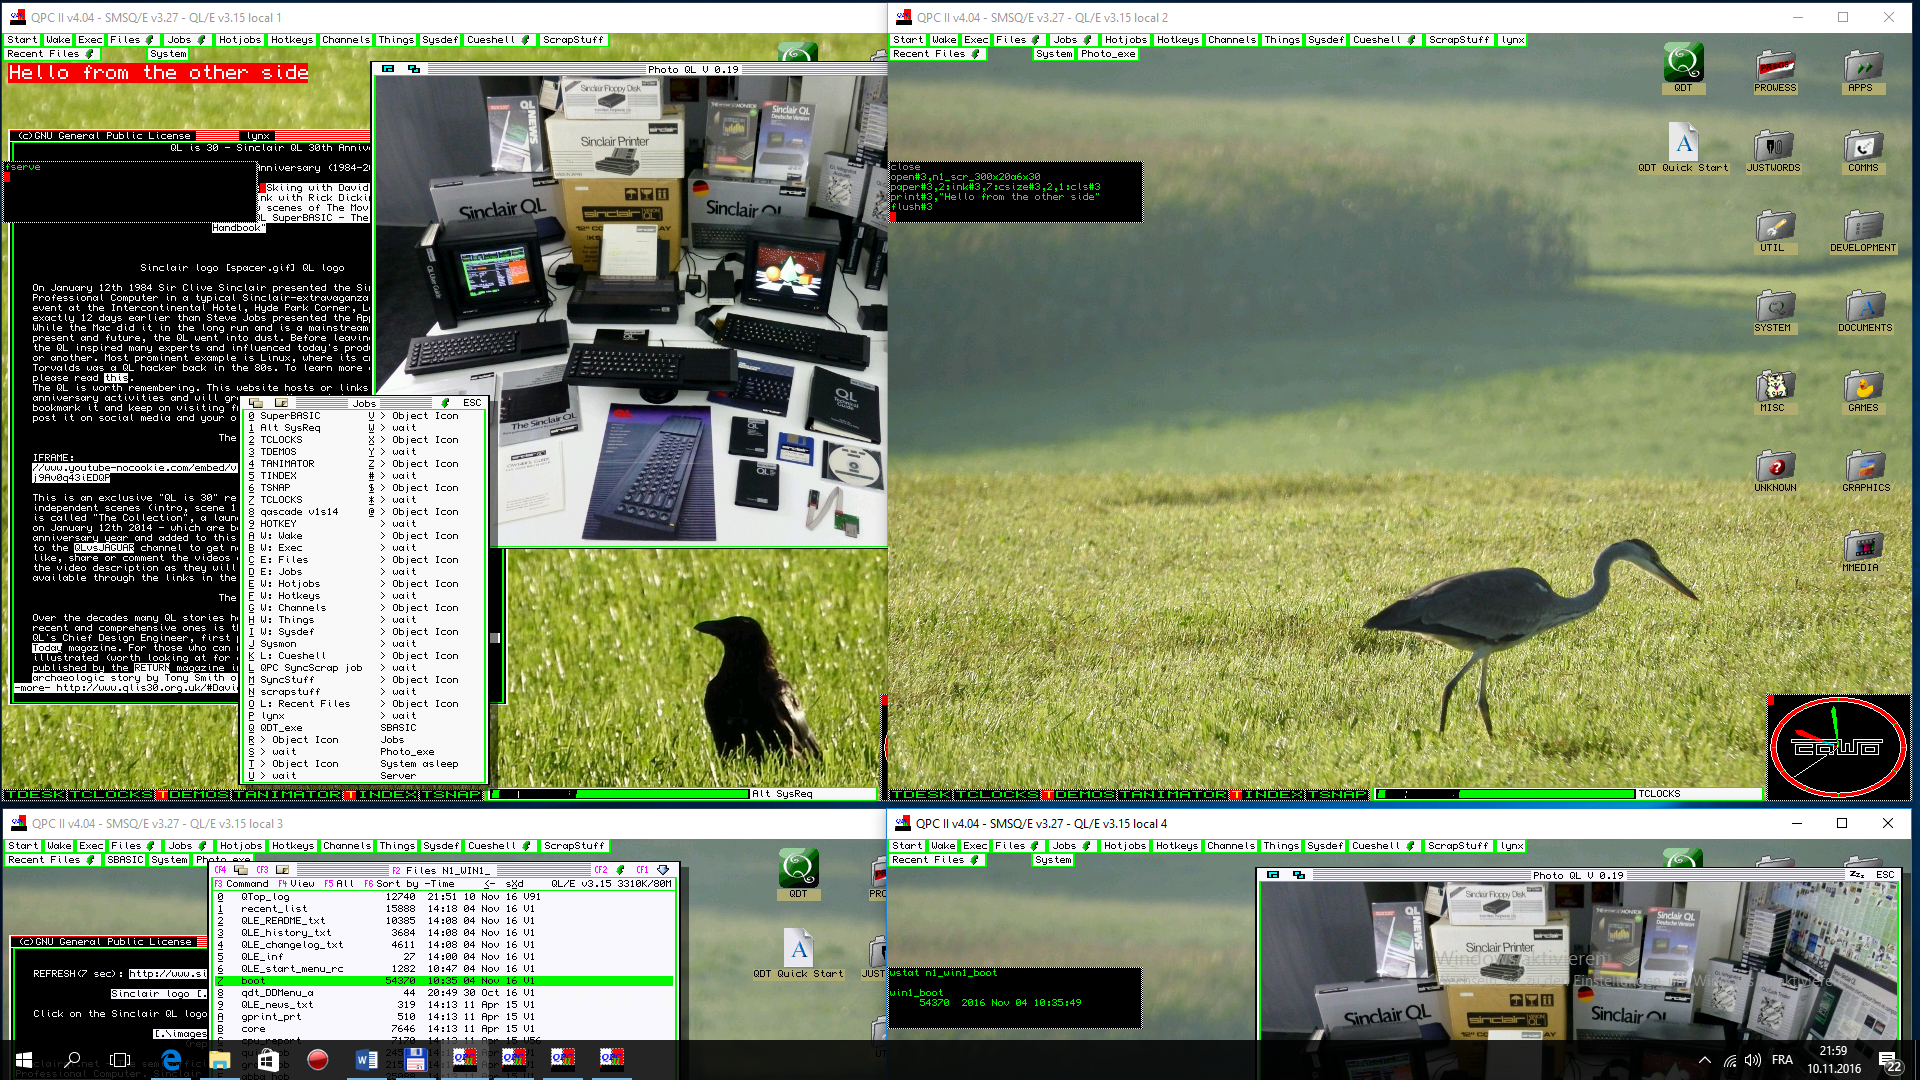
Task: Open the Action Center notifications
Action: point(1890,1060)
